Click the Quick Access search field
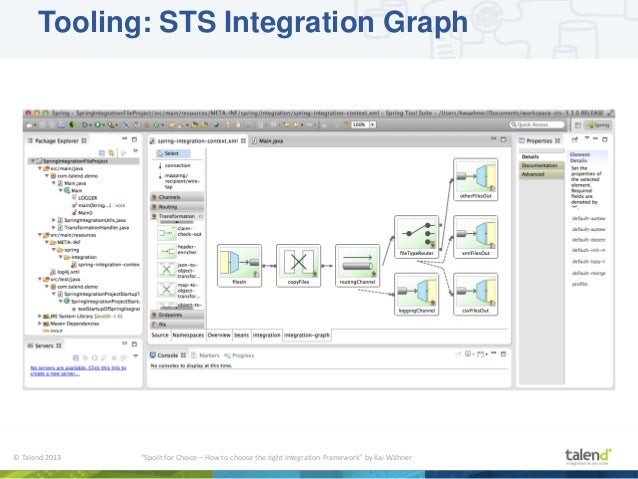 pyautogui.click(x=537, y=125)
